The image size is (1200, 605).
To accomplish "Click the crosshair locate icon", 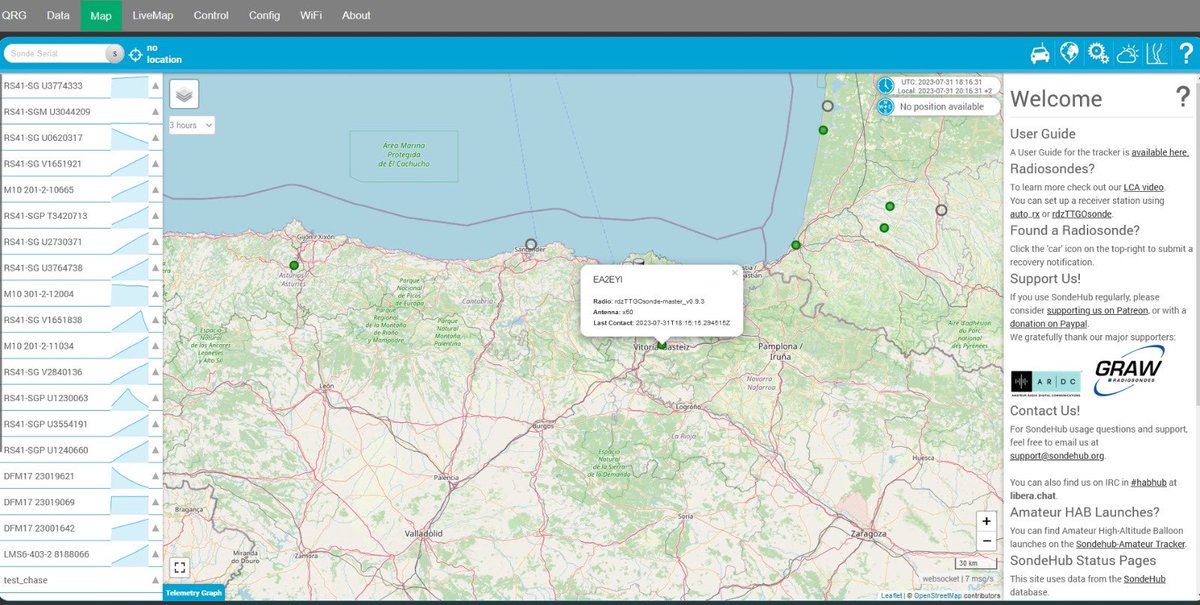I will point(136,54).
